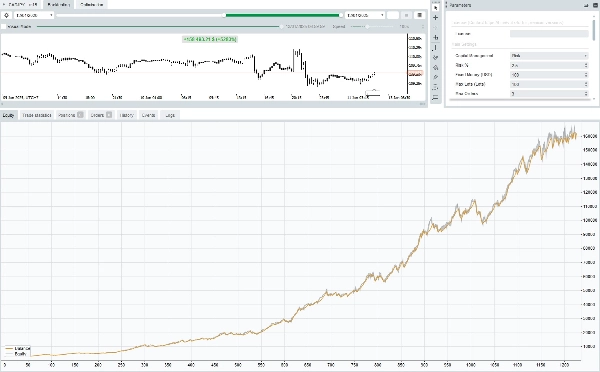Open the Equity tab
The width and height of the screenshot is (600, 372).
(8, 115)
